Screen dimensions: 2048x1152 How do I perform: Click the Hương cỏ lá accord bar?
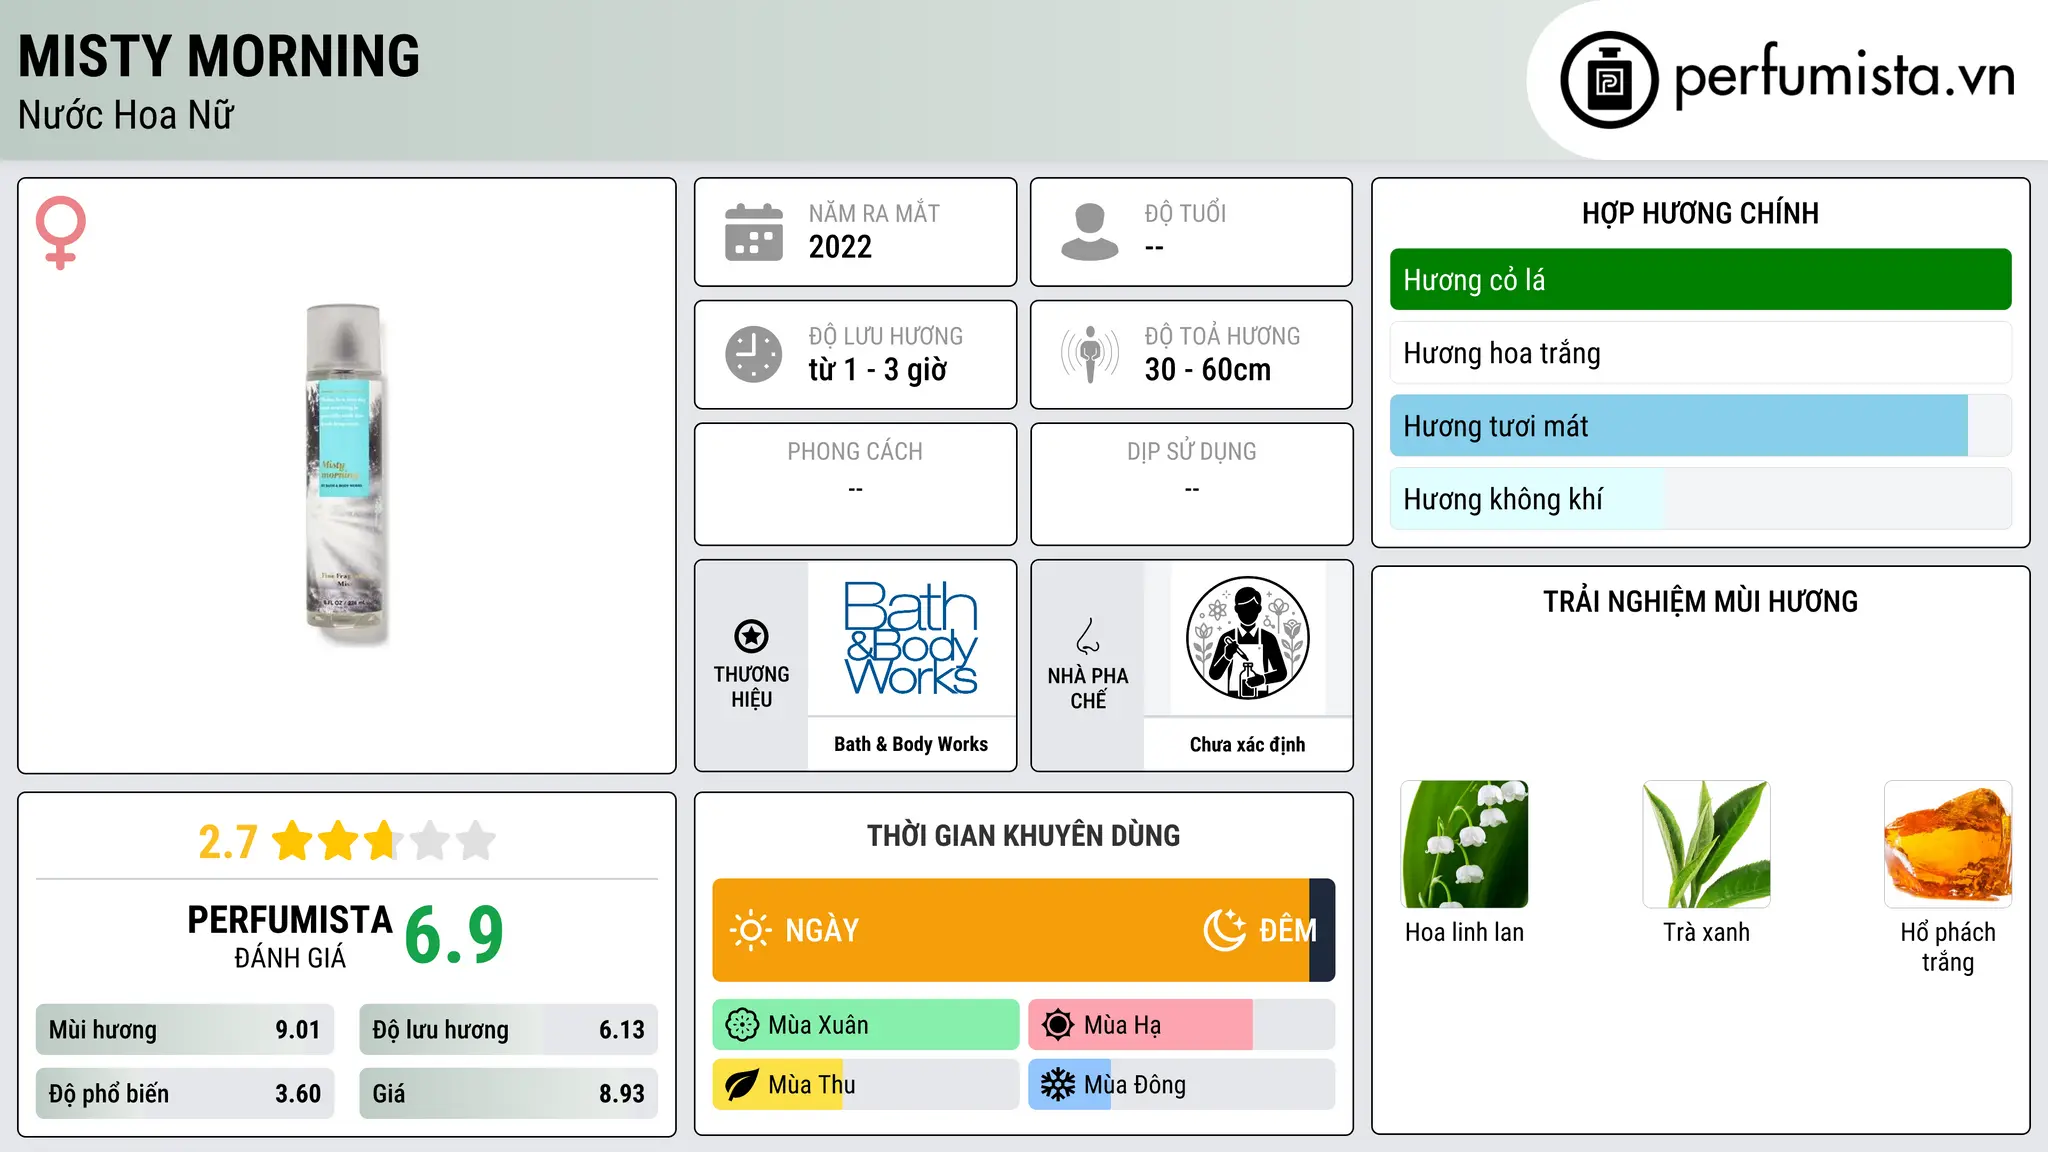[1701, 280]
